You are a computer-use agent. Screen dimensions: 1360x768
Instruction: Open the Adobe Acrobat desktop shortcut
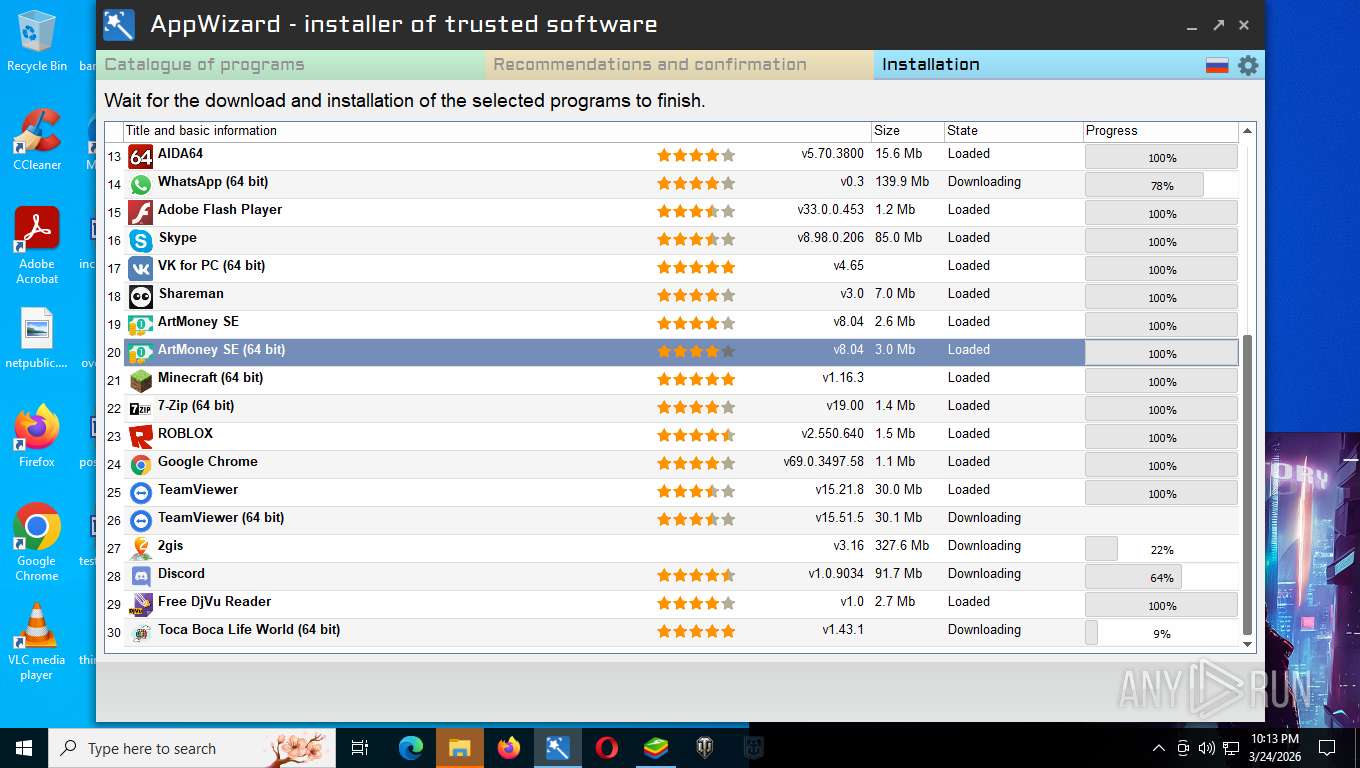click(x=37, y=246)
